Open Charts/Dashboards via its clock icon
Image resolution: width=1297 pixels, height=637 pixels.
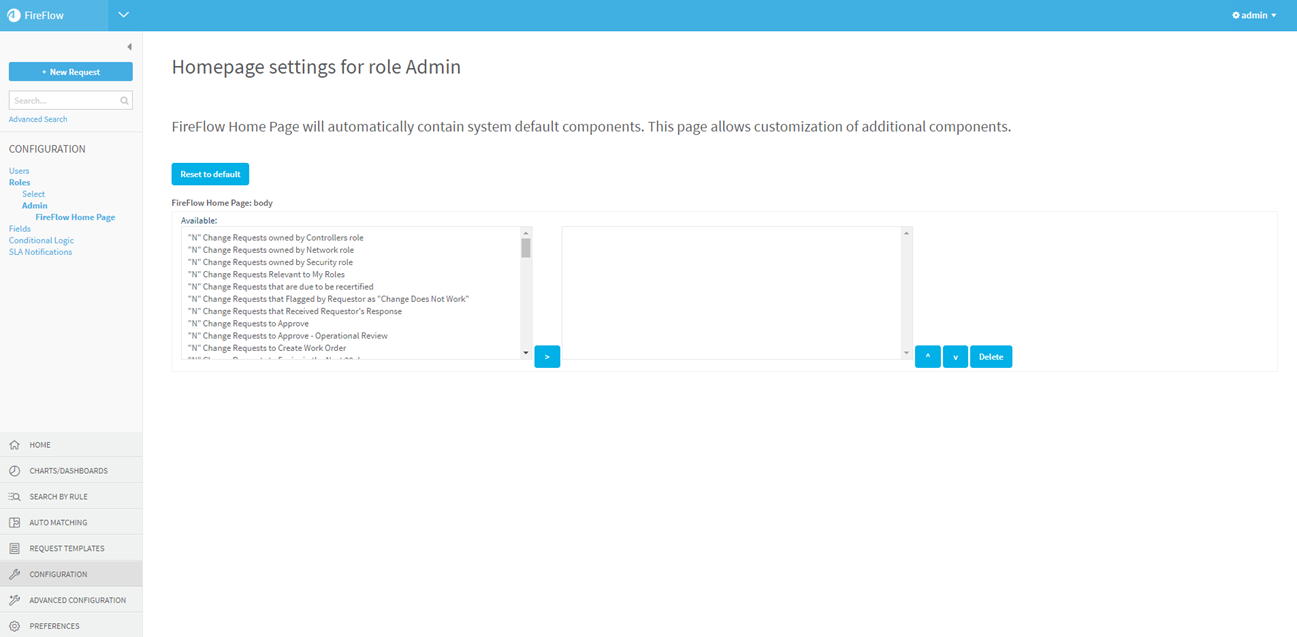14,471
